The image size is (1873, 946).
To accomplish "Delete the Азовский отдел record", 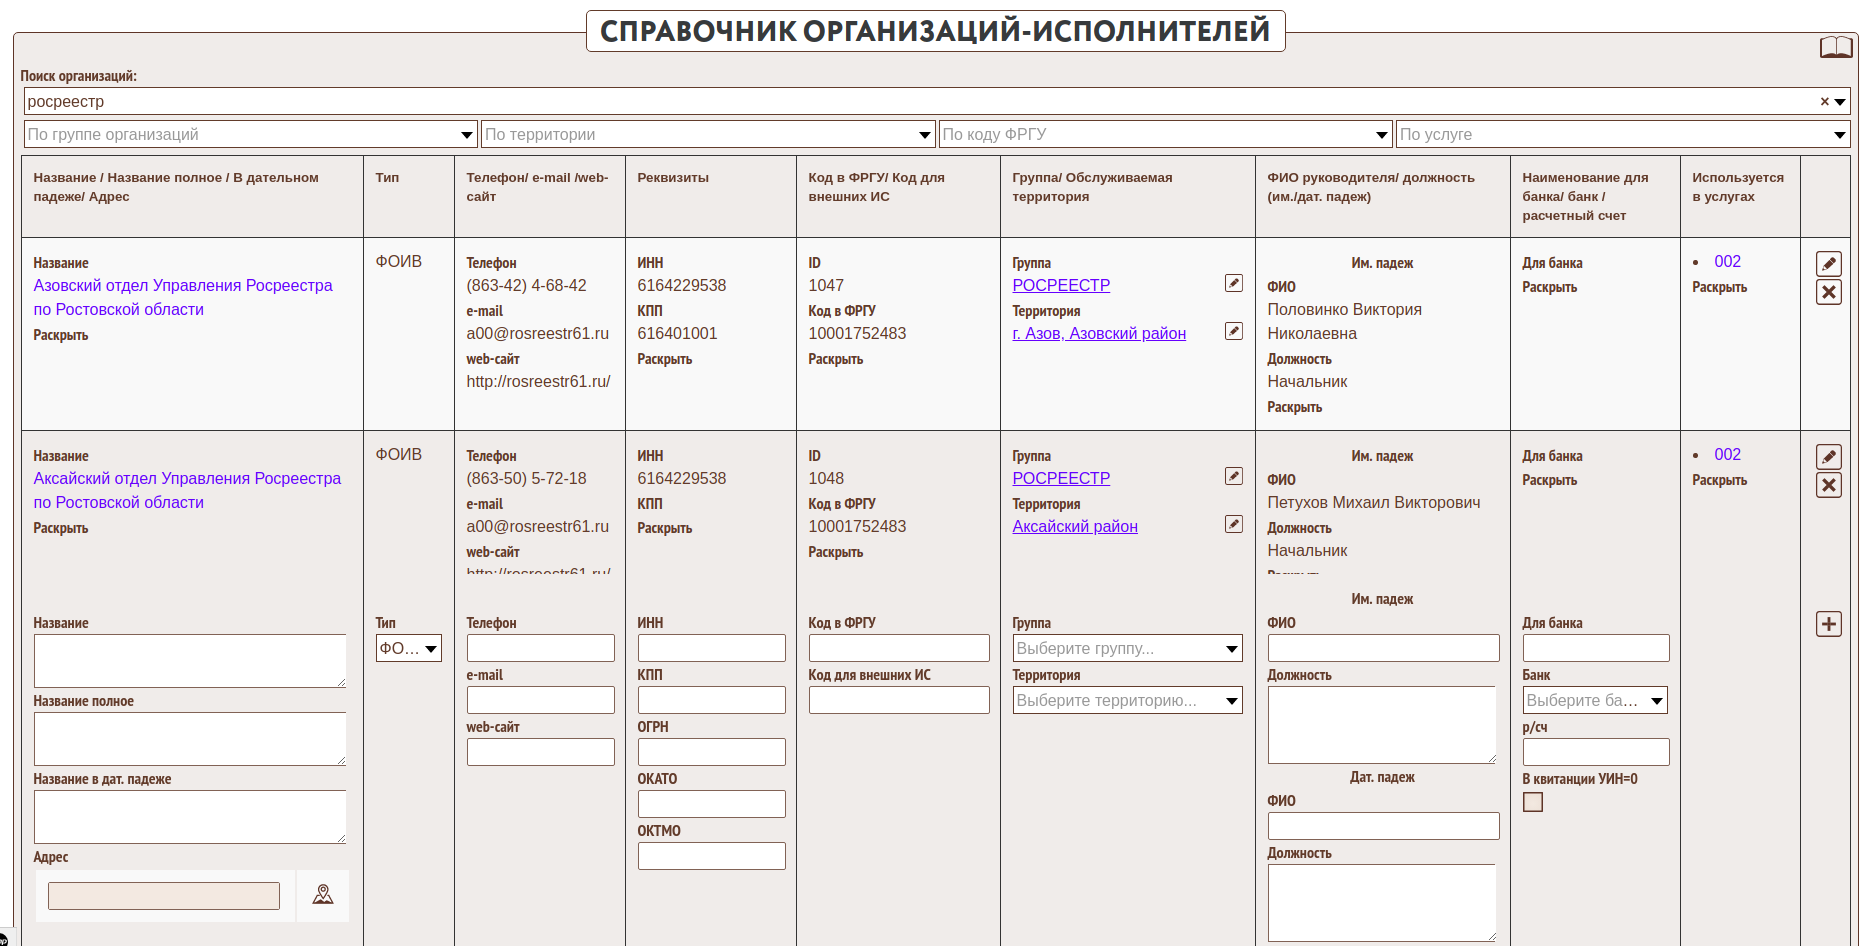I will [x=1828, y=292].
